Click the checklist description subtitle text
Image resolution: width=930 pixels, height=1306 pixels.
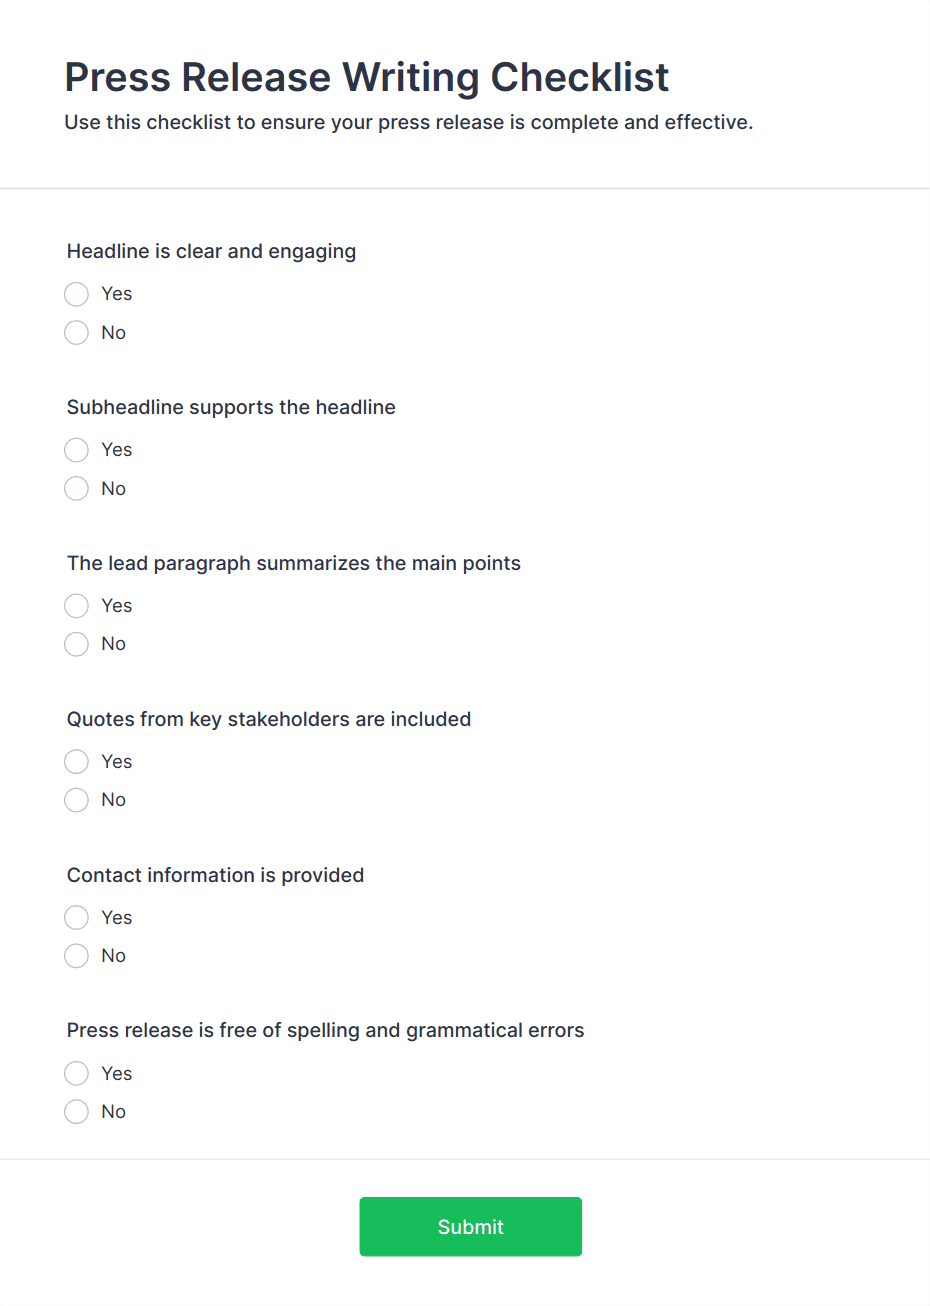click(408, 123)
